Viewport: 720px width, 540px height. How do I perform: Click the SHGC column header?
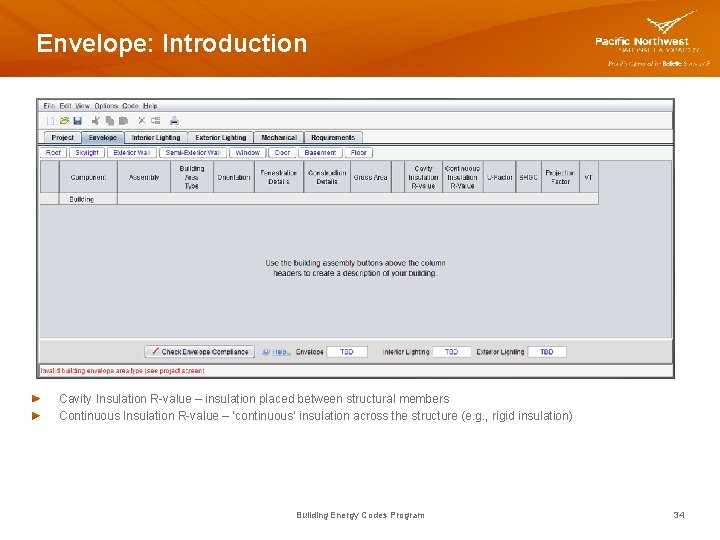tap(529, 177)
